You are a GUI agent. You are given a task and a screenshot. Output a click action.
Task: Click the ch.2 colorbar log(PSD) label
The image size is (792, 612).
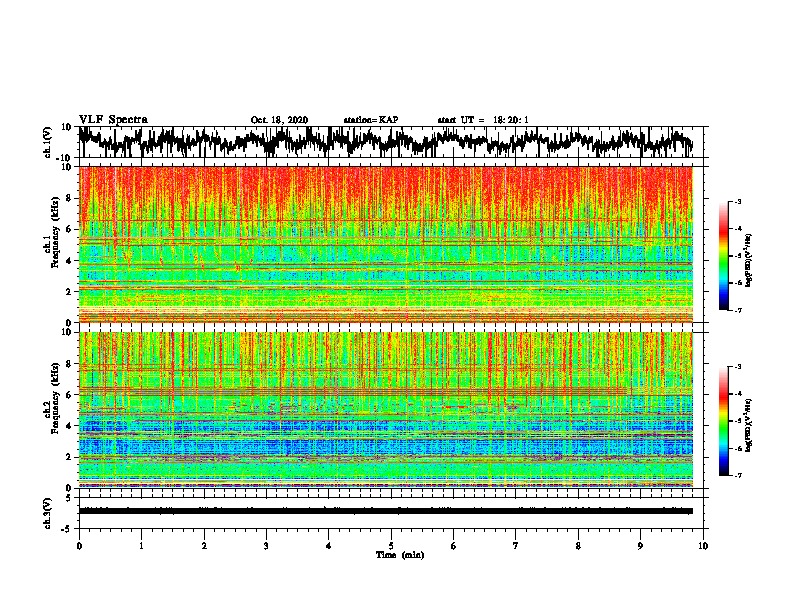click(749, 425)
